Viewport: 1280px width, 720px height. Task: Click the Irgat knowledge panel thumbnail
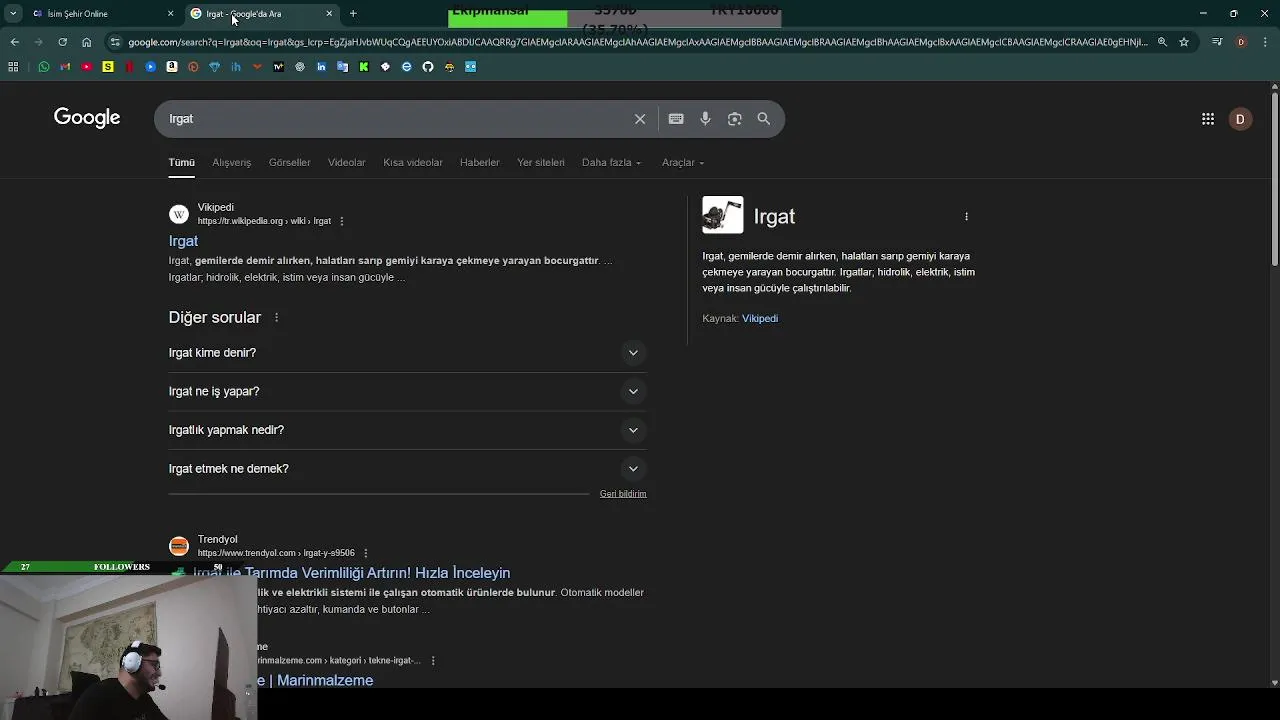tap(722, 215)
